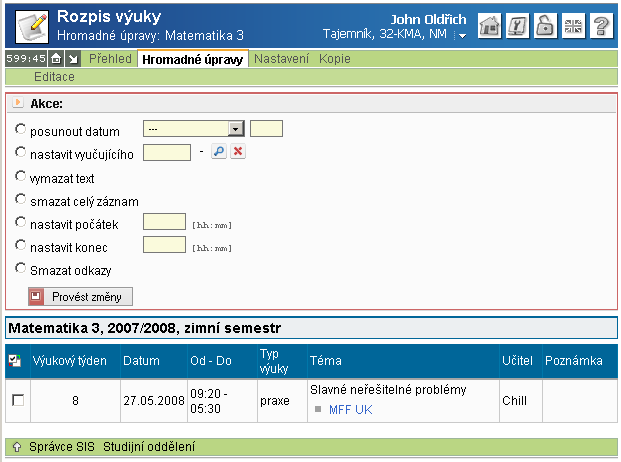This screenshot has width=621, height=462.
Task: Click the home icon in the header
Action: pos(489,26)
